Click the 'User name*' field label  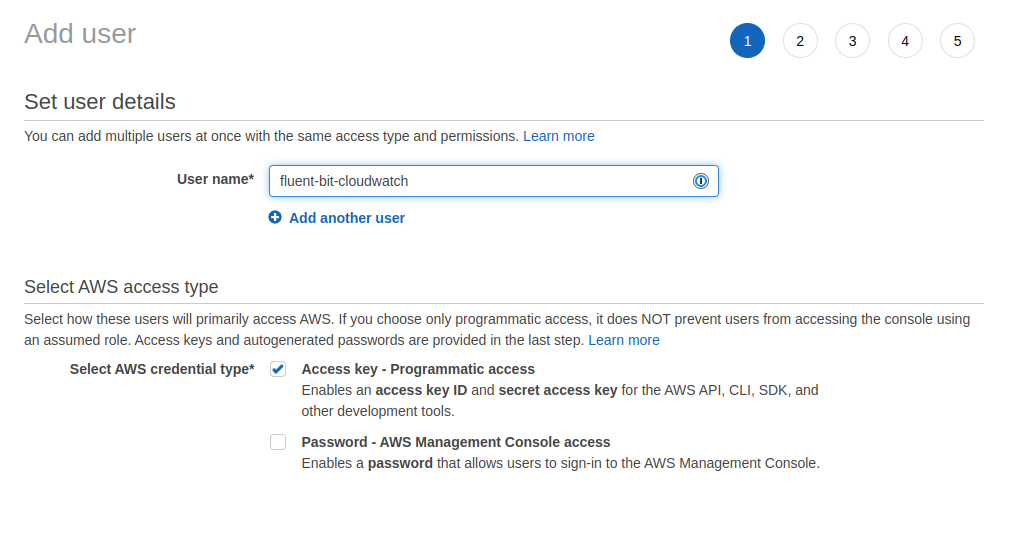click(x=215, y=179)
